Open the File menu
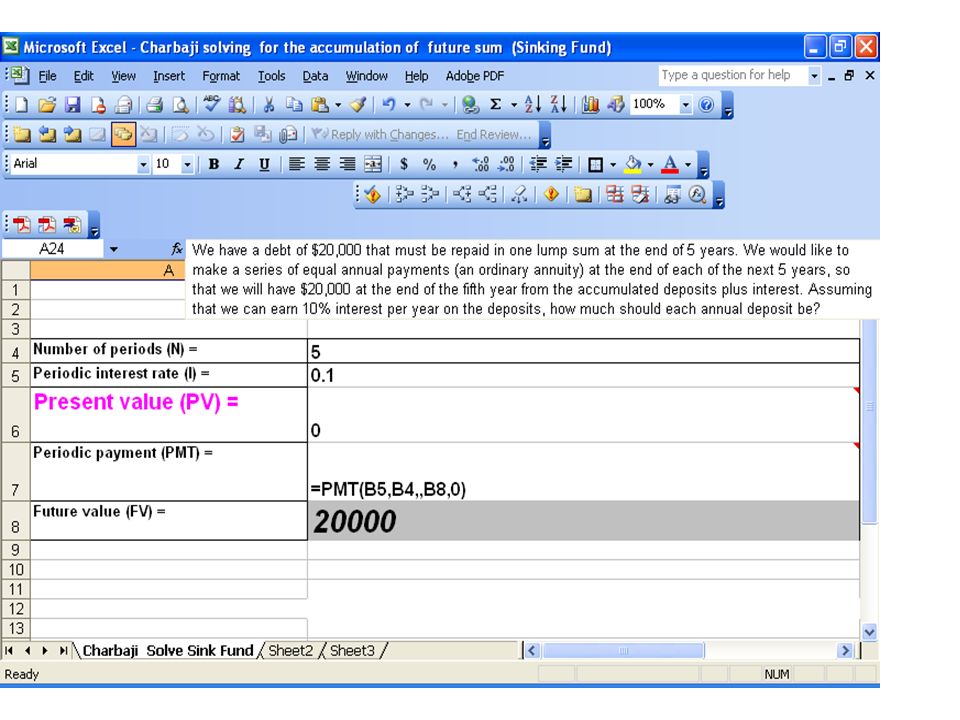Viewport: 960px width, 720px height. (x=47, y=76)
